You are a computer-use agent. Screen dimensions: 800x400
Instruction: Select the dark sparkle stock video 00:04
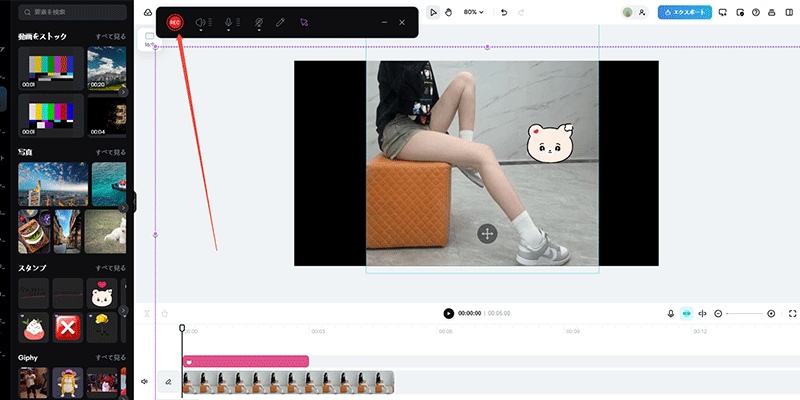[107, 116]
